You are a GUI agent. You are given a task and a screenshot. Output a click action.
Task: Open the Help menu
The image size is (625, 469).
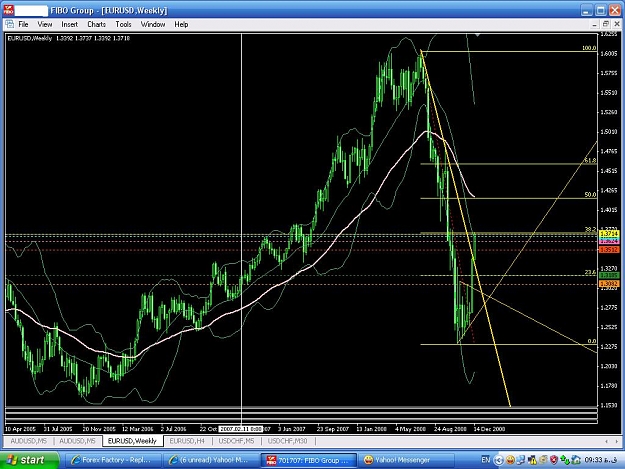click(181, 24)
